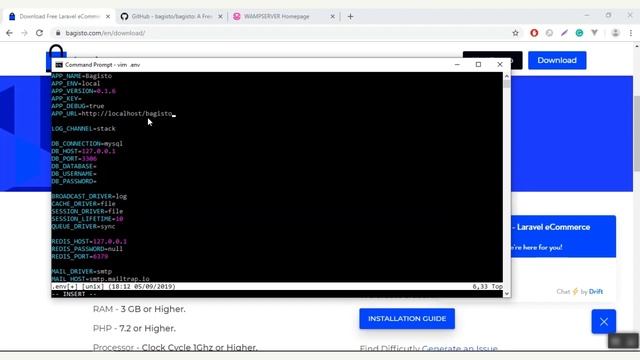Click the Command Prompt title bar icon

click(59, 65)
